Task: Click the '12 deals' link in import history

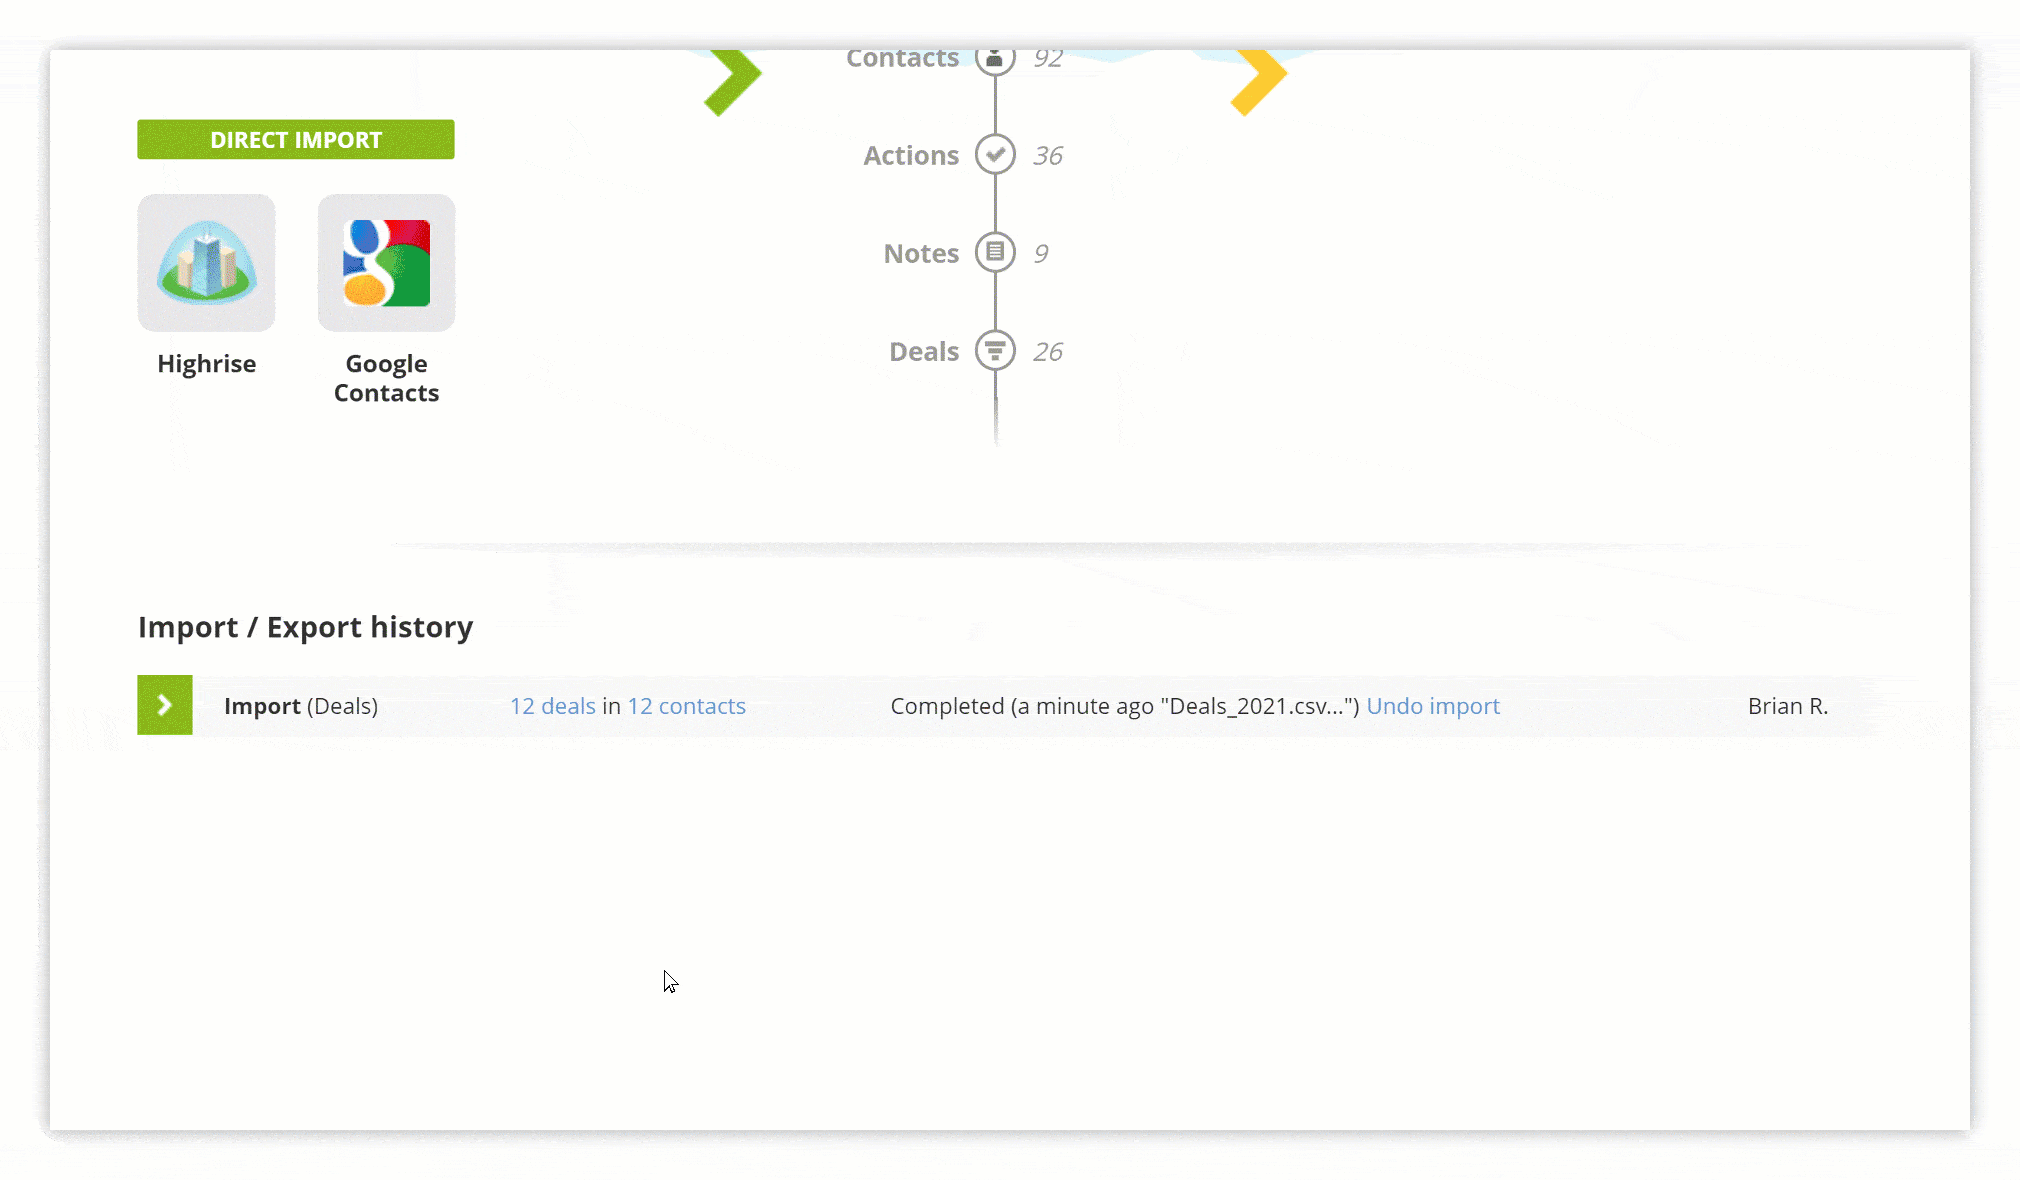Action: click(551, 705)
